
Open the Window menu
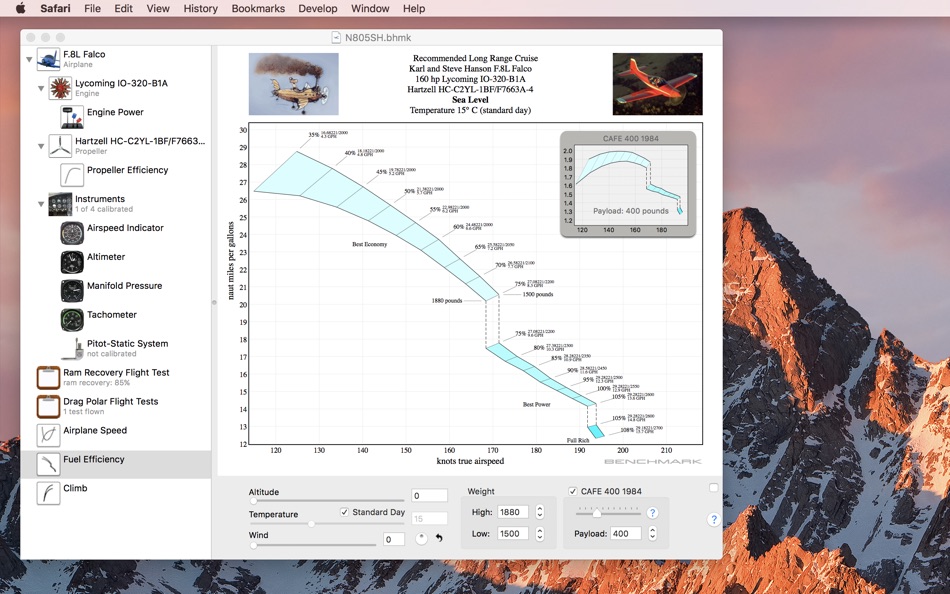370,8
